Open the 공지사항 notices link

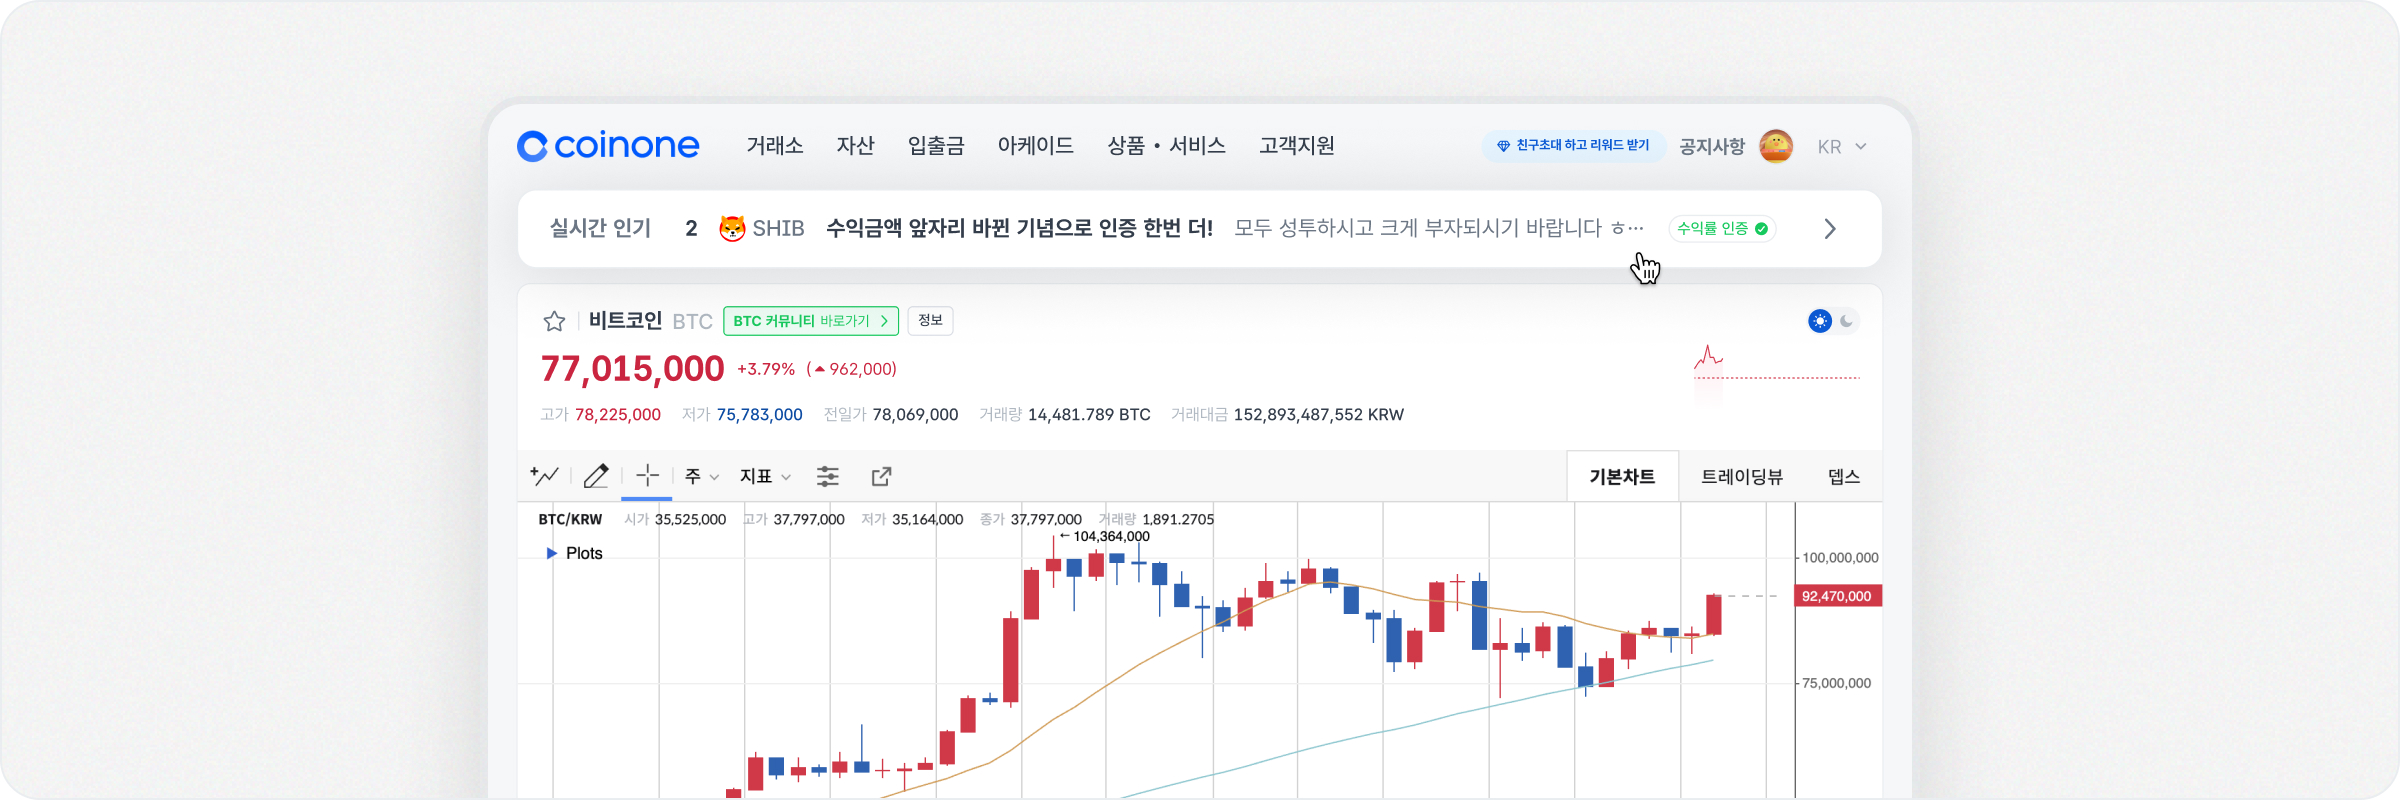1712,147
